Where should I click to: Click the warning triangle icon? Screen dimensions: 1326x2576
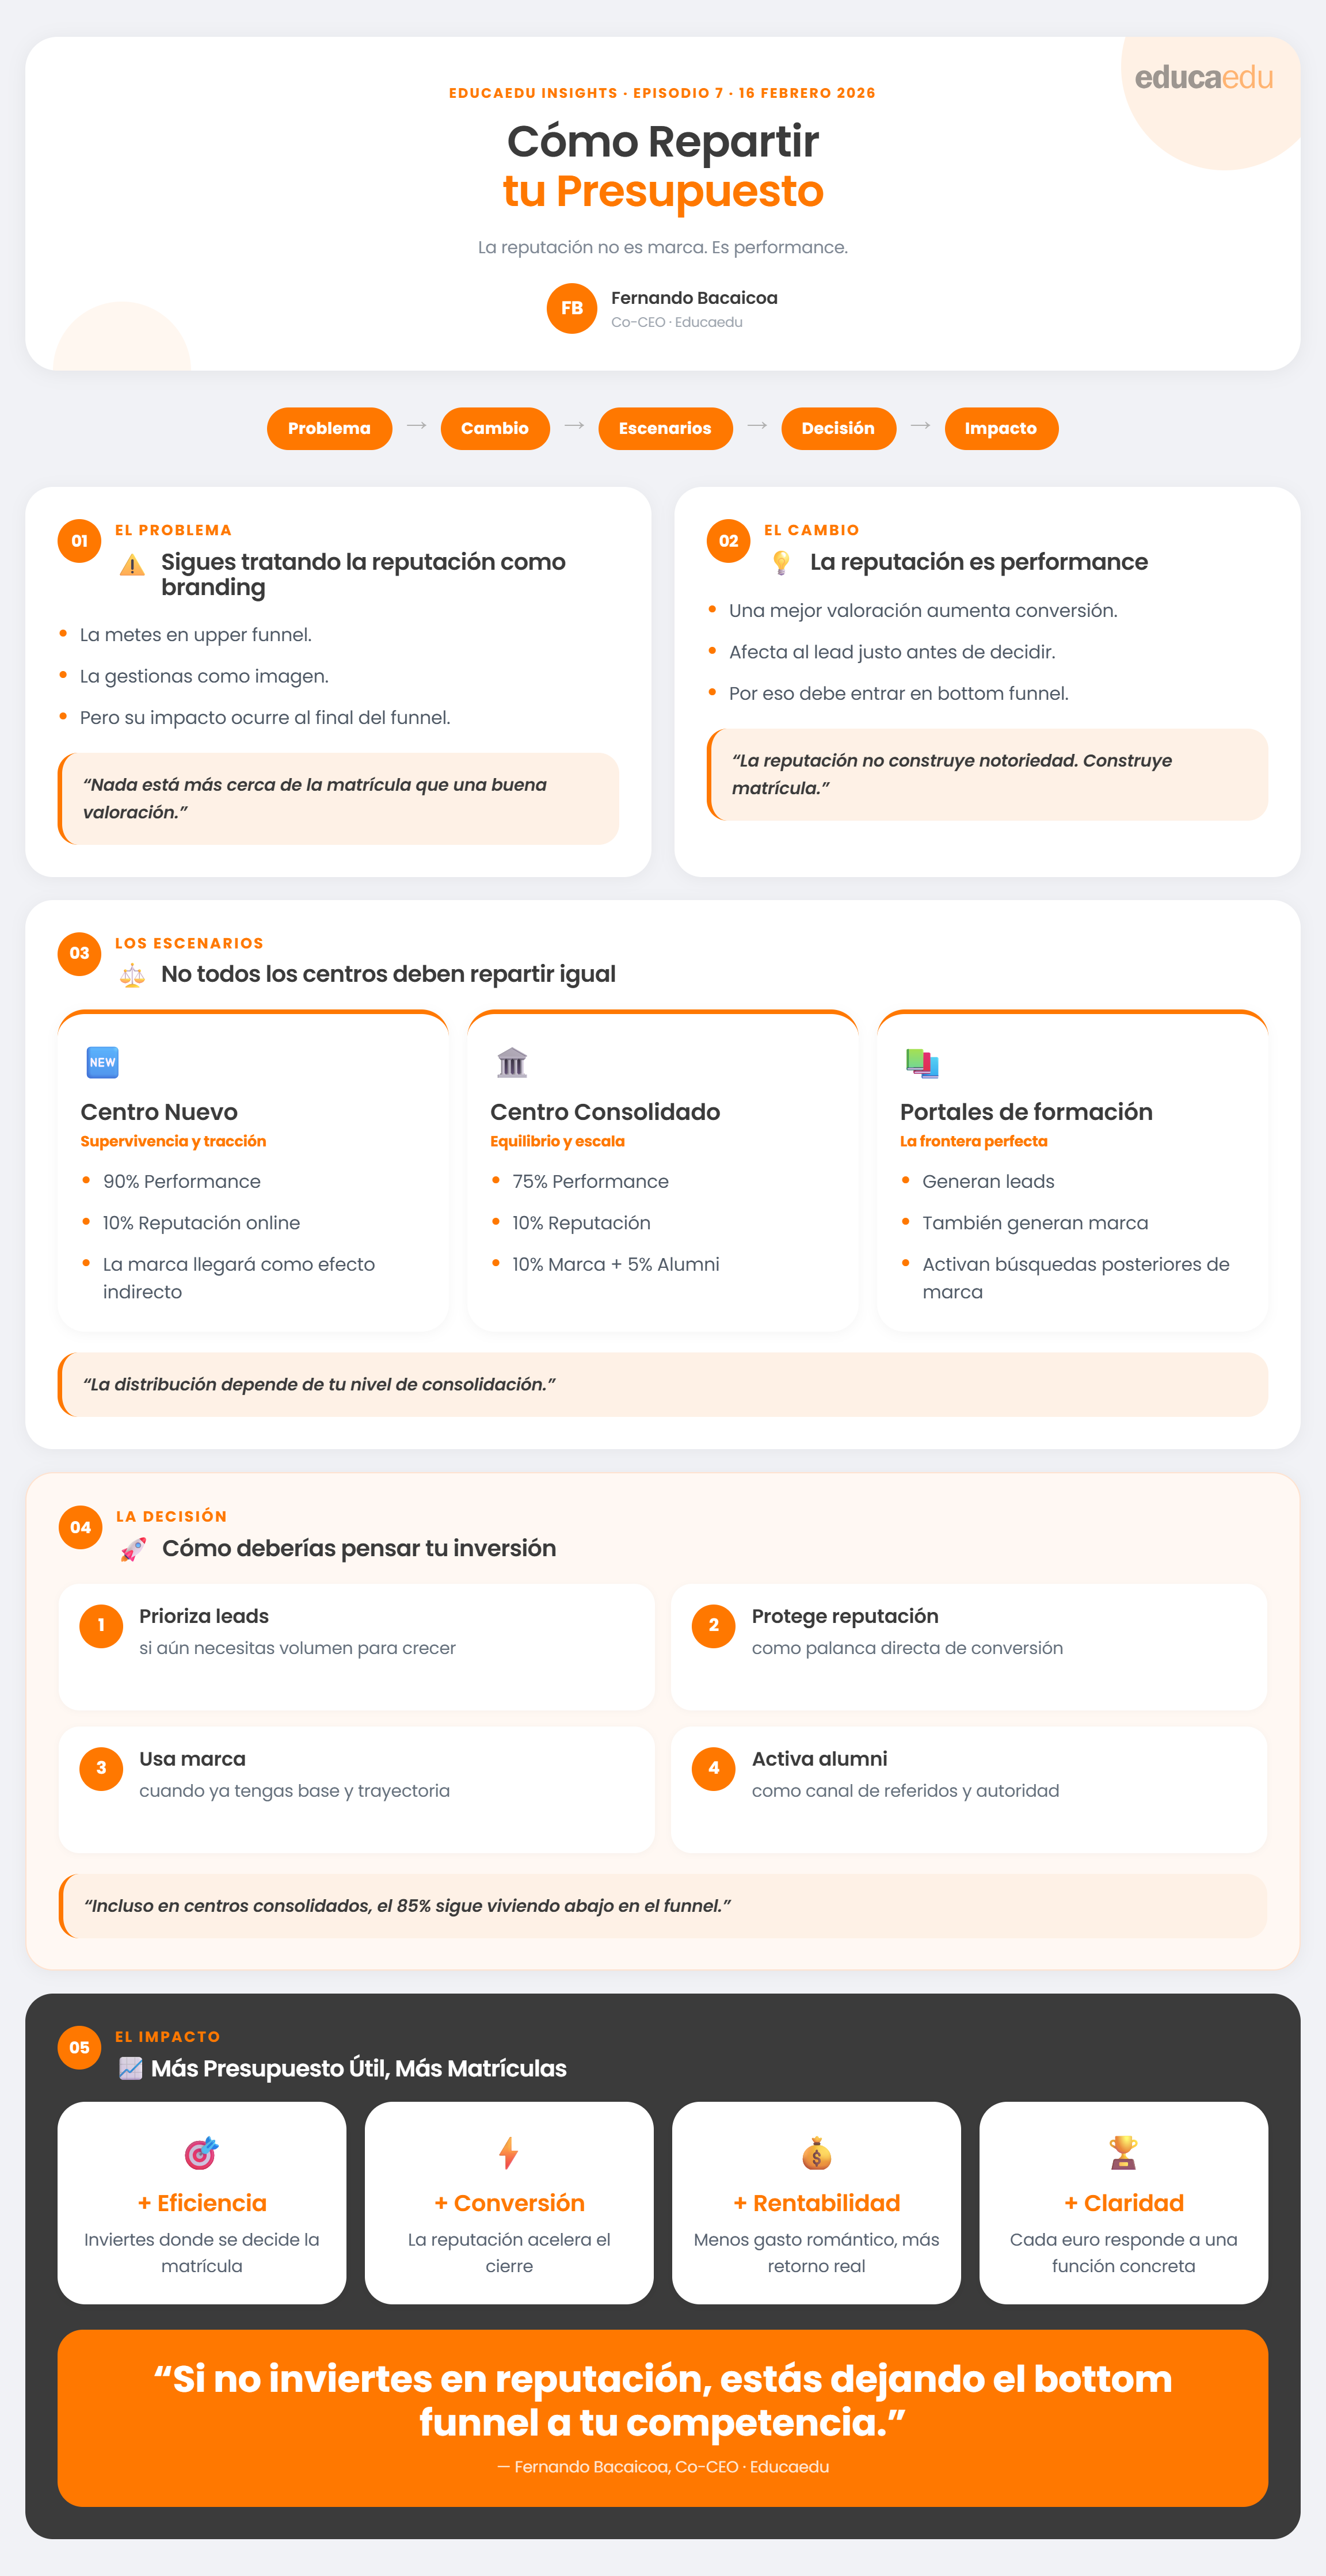click(132, 566)
